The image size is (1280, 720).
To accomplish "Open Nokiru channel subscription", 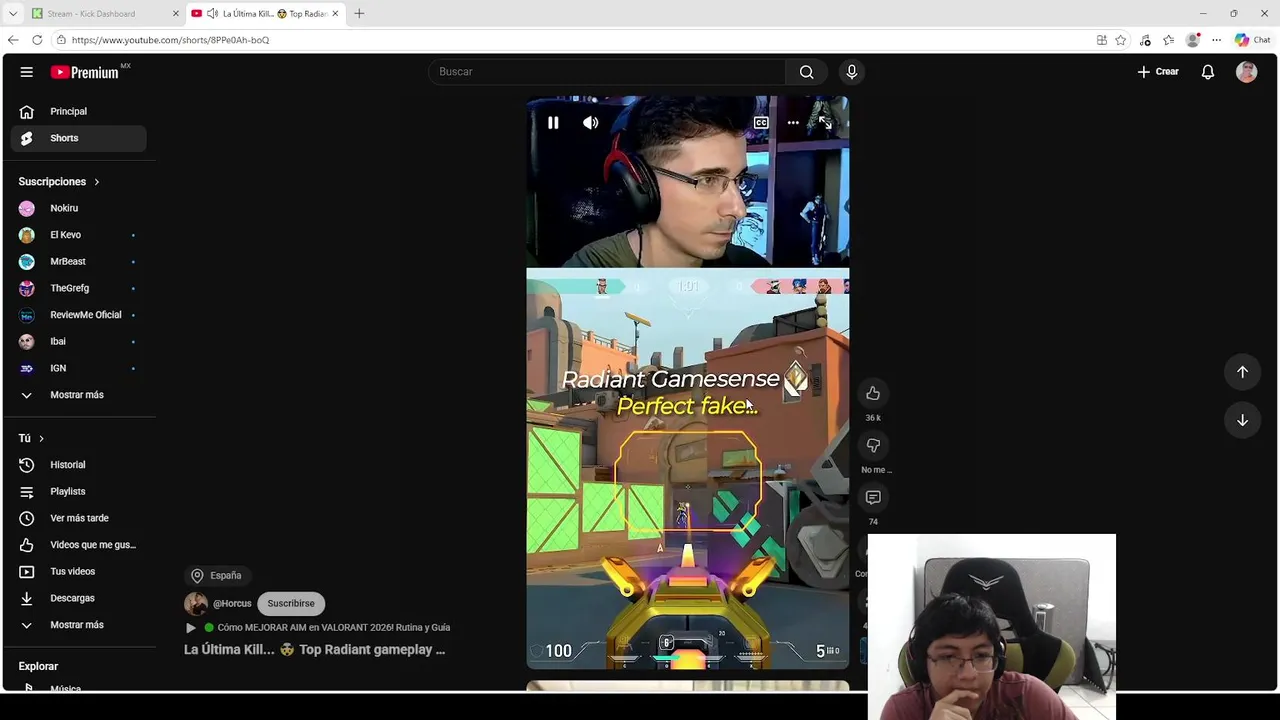I will click(x=78, y=208).
